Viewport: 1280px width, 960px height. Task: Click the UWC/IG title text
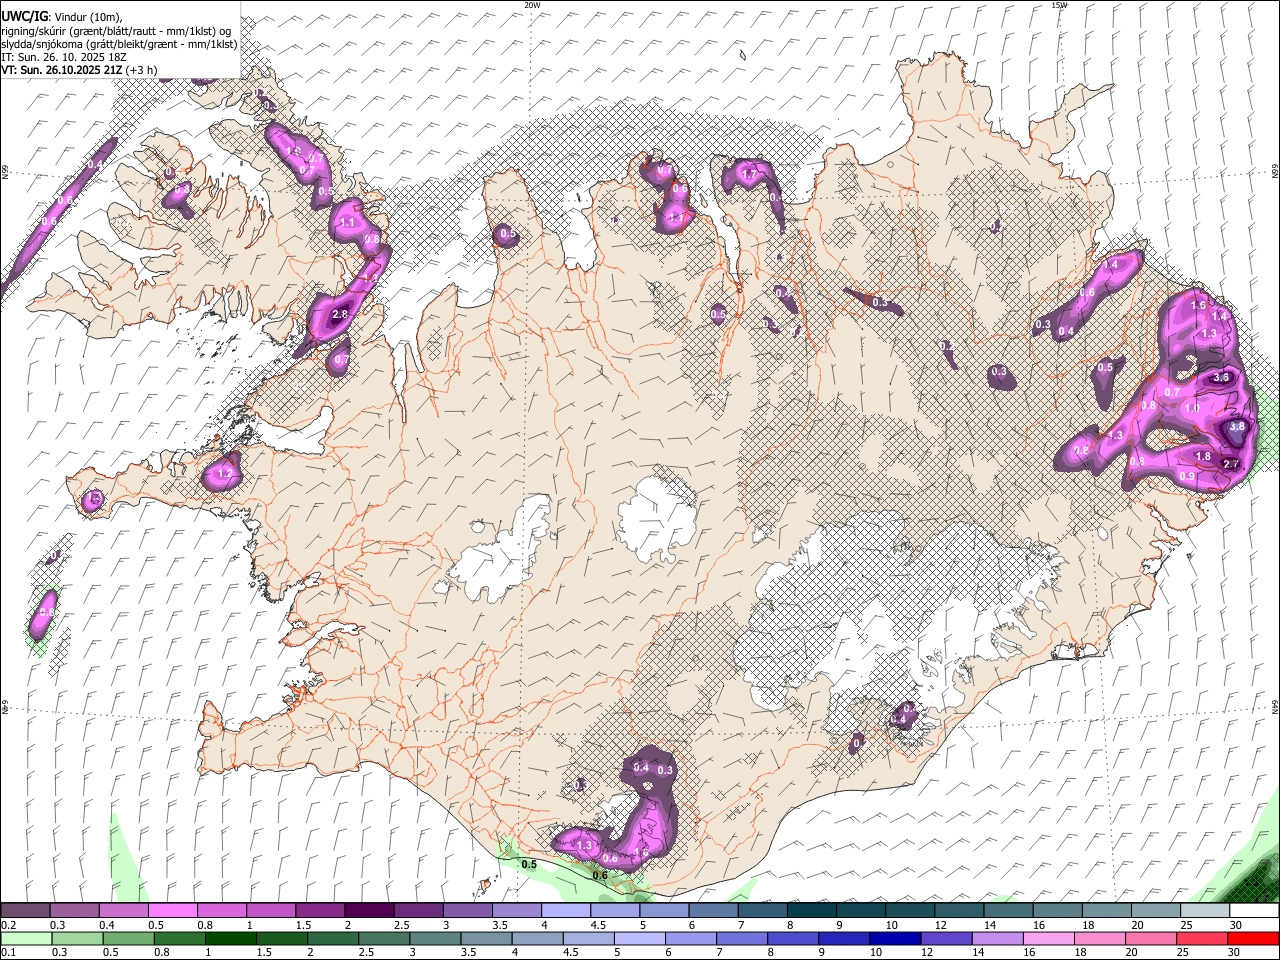pos(23,17)
